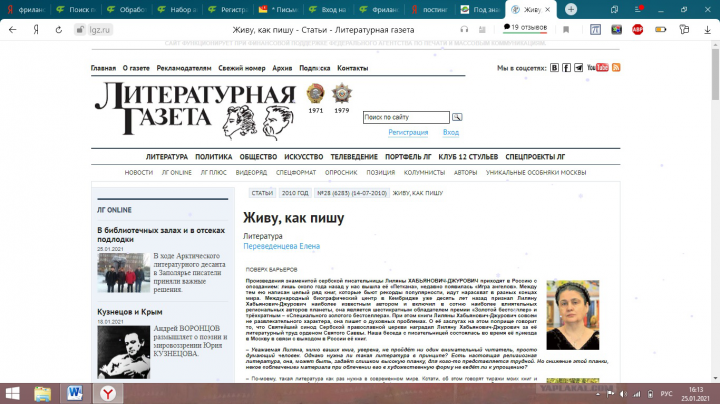Open 'КЛУБ 12 СТУЛЬЕВ' section
720x404 pixels.
[468, 157]
